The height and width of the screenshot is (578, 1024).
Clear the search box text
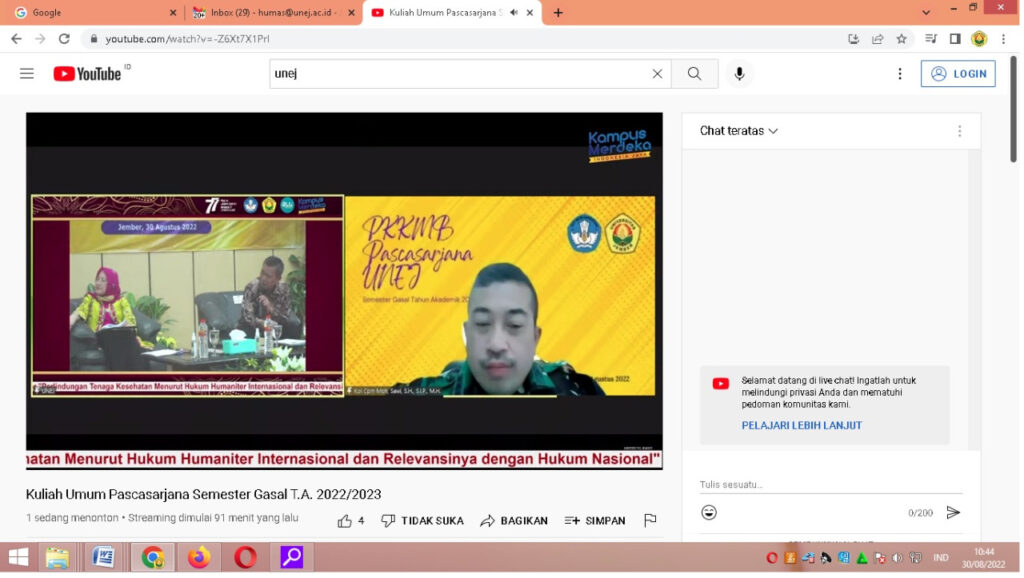coord(657,74)
